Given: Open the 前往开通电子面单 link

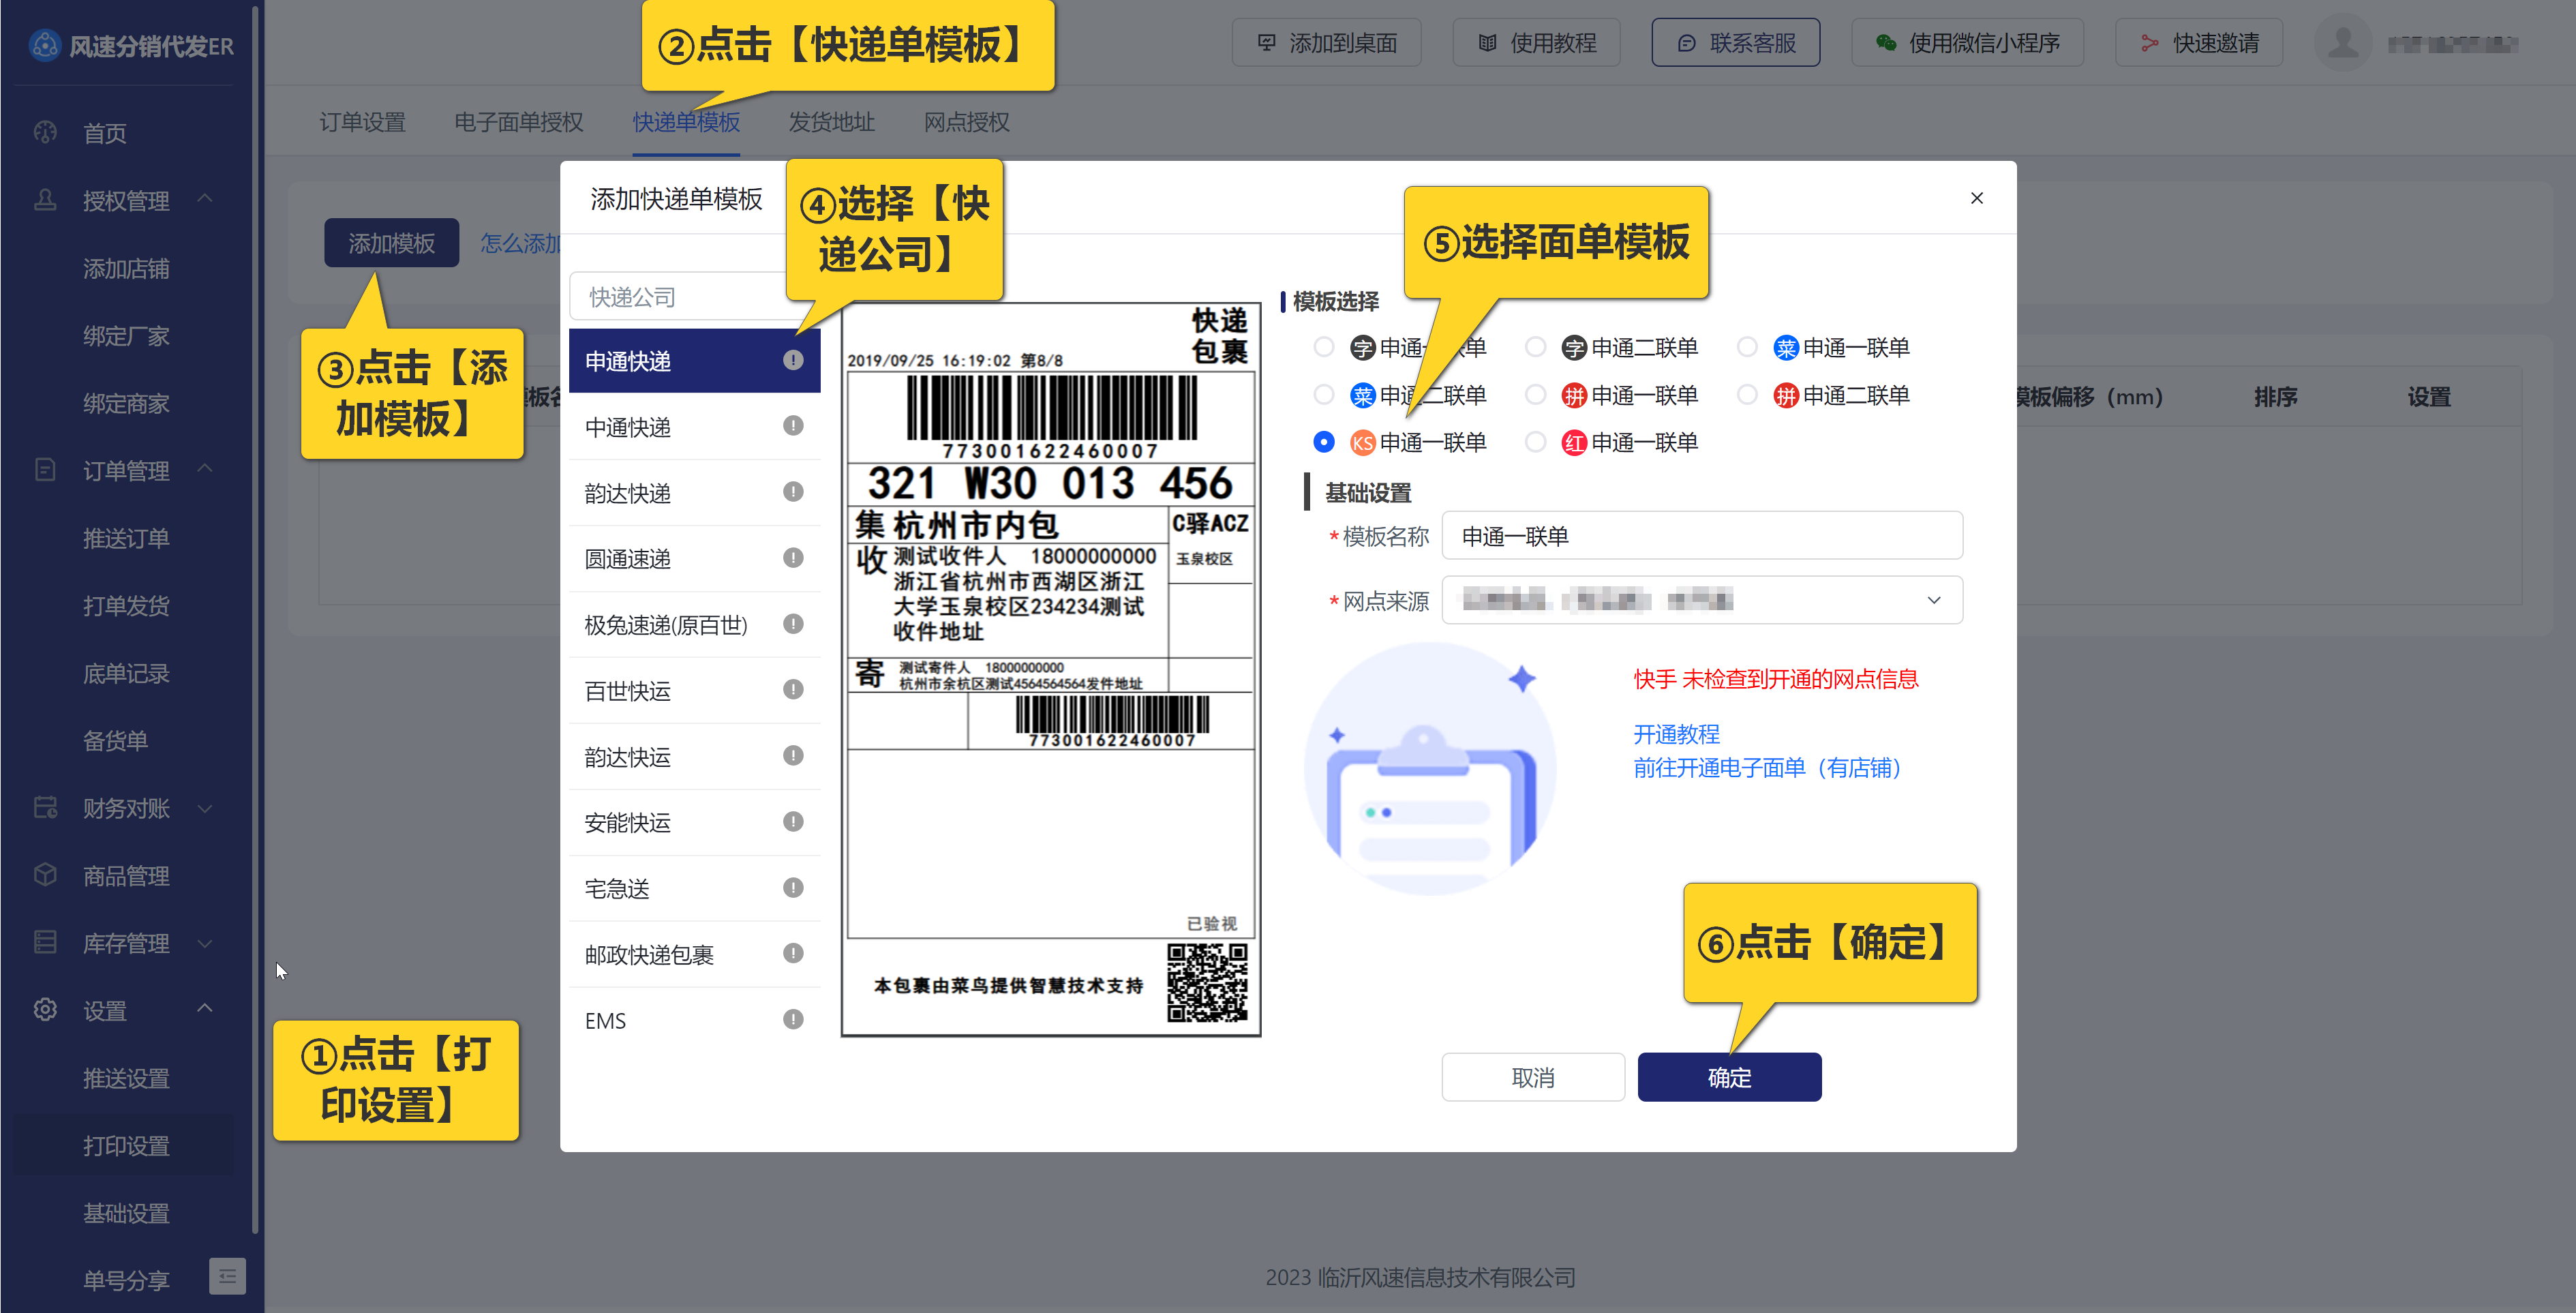Looking at the screenshot, I should coord(1767,768).
